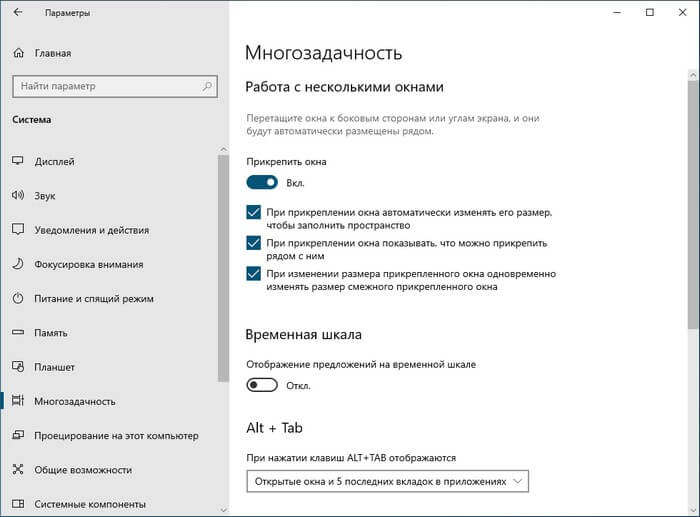Screen dimensions: 700x517
Task: Click the back arrow in the title bar
Action: 18,13
